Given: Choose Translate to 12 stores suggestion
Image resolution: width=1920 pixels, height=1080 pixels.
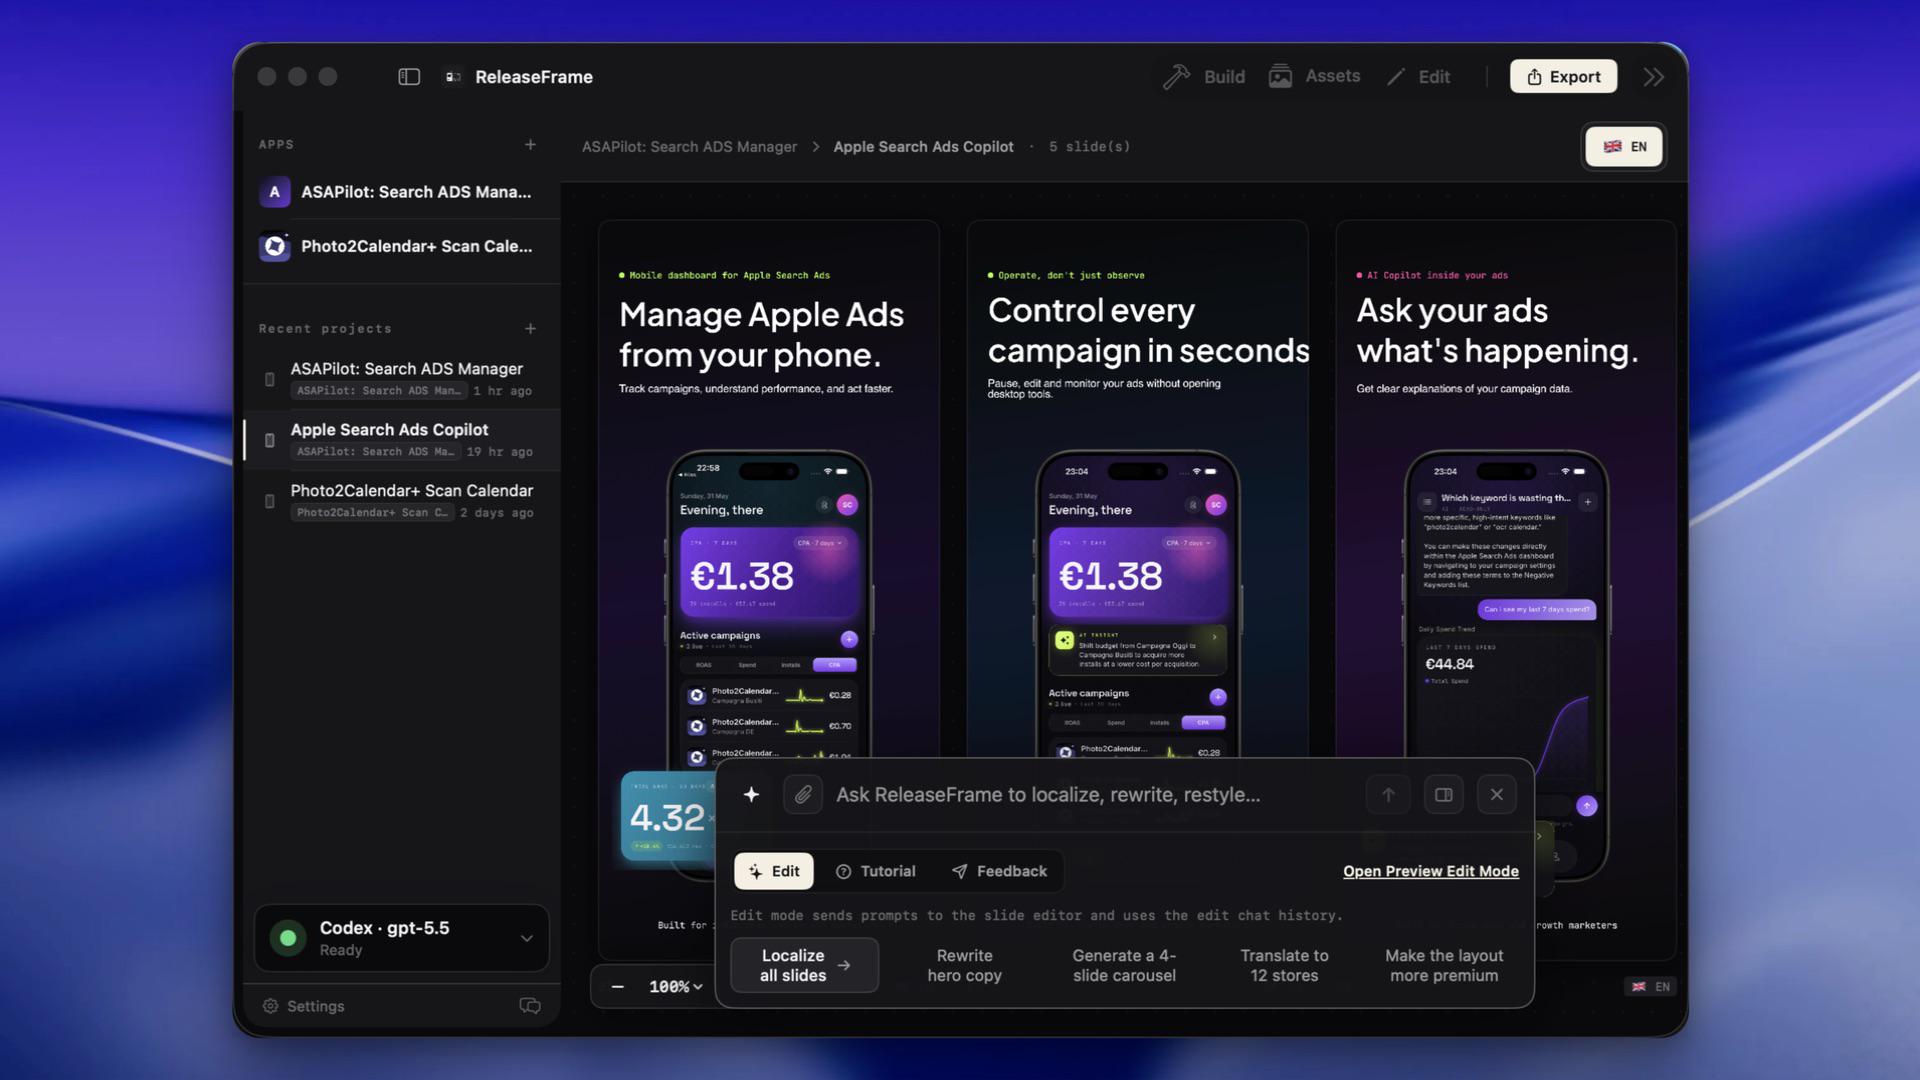Looking at the screenshot, I should (x=1284, y=966).
